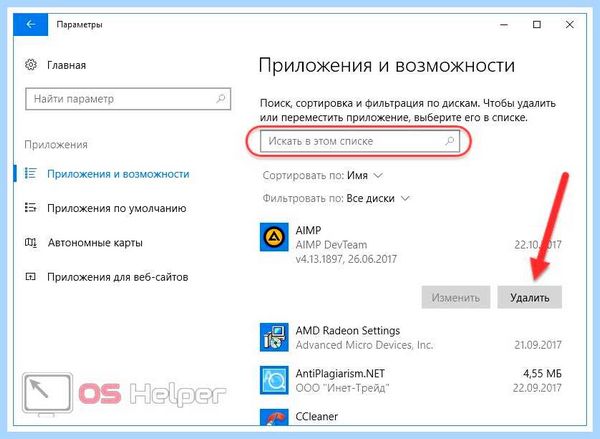Open Фильтровать по: Все диски dropdown
The height and width of the screenshot is (439, 600).
pos(336,199)
